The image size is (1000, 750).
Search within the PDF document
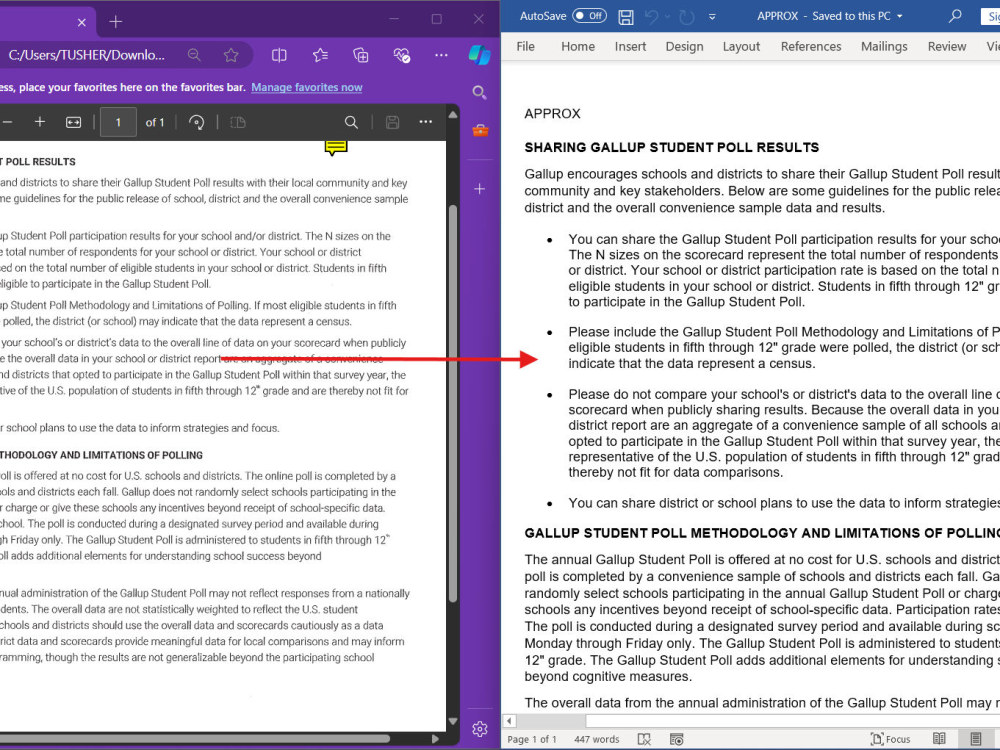tap(351, 122)
